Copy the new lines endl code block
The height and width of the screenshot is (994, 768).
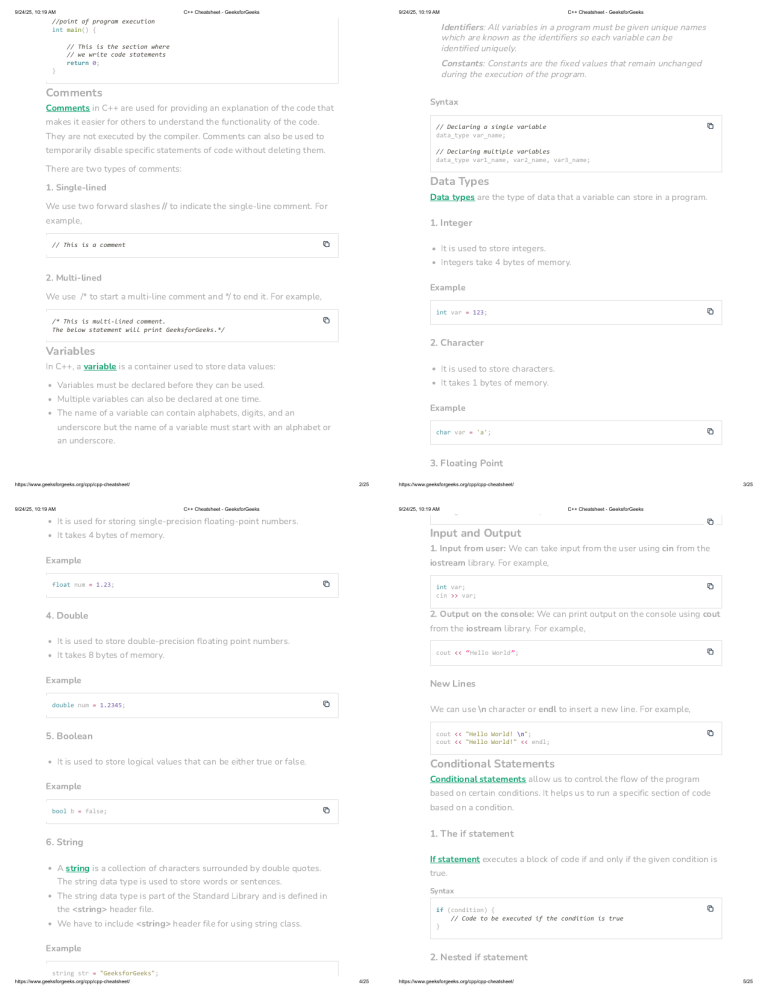click(710, 733)
